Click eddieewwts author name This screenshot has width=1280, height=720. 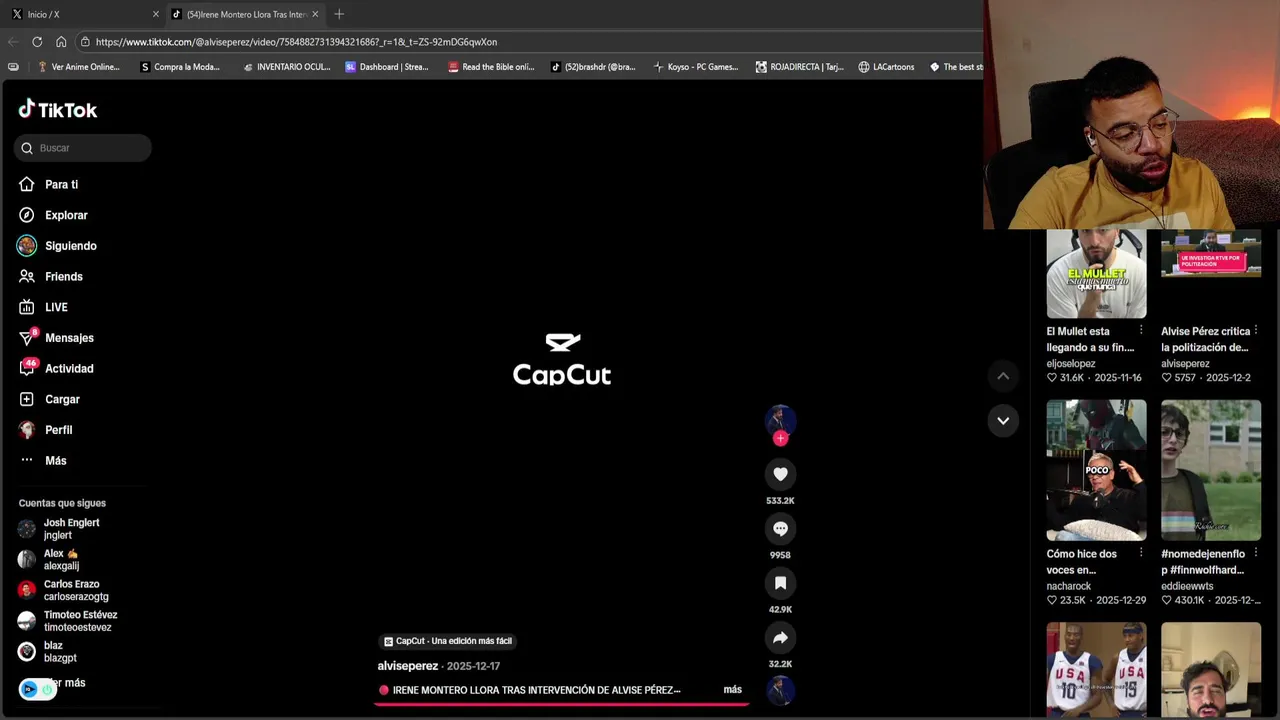(x=1187, y=586)
